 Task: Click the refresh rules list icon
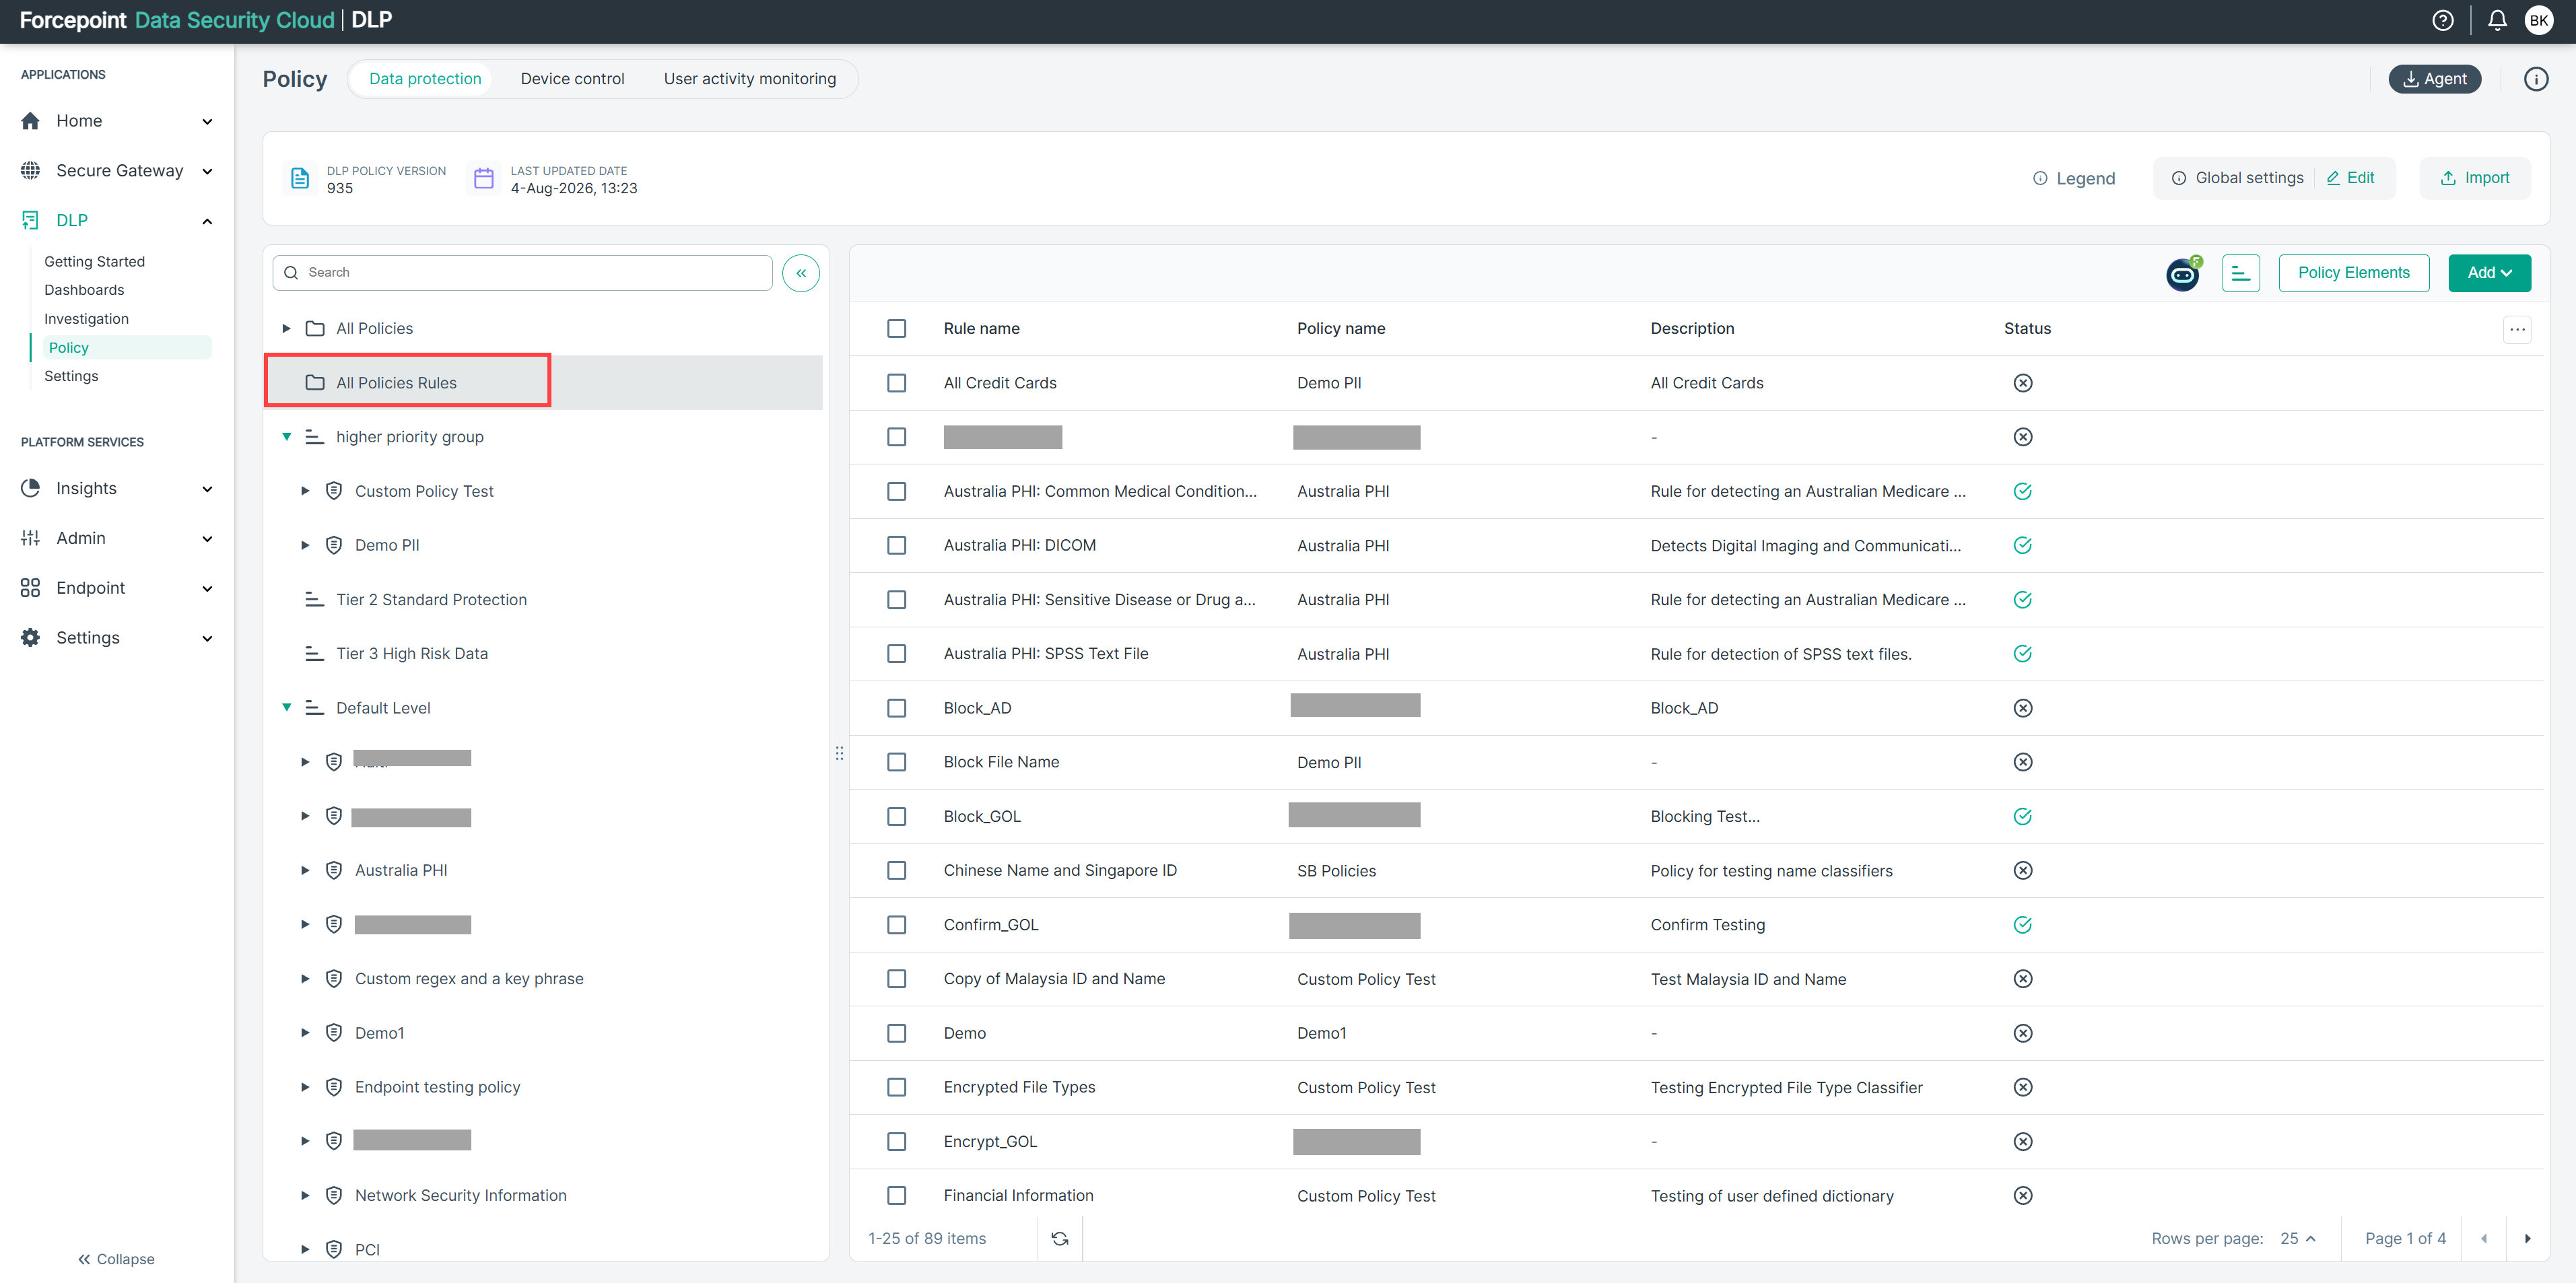1060,1238
